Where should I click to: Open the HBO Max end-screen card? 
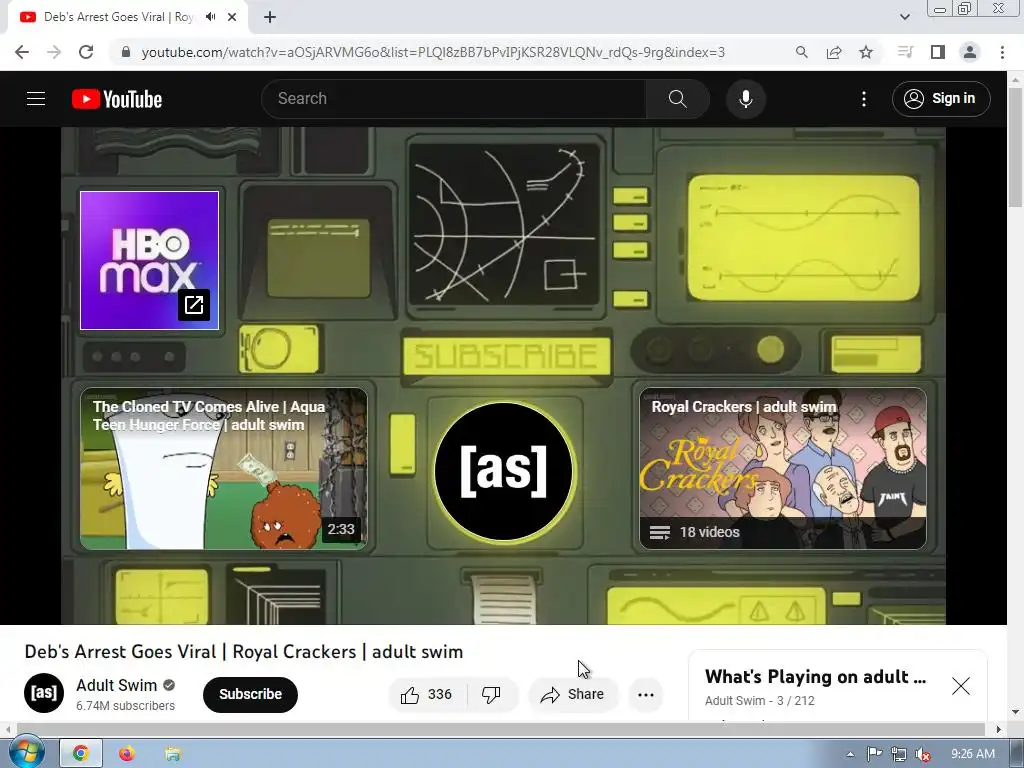tap(149, 260)
